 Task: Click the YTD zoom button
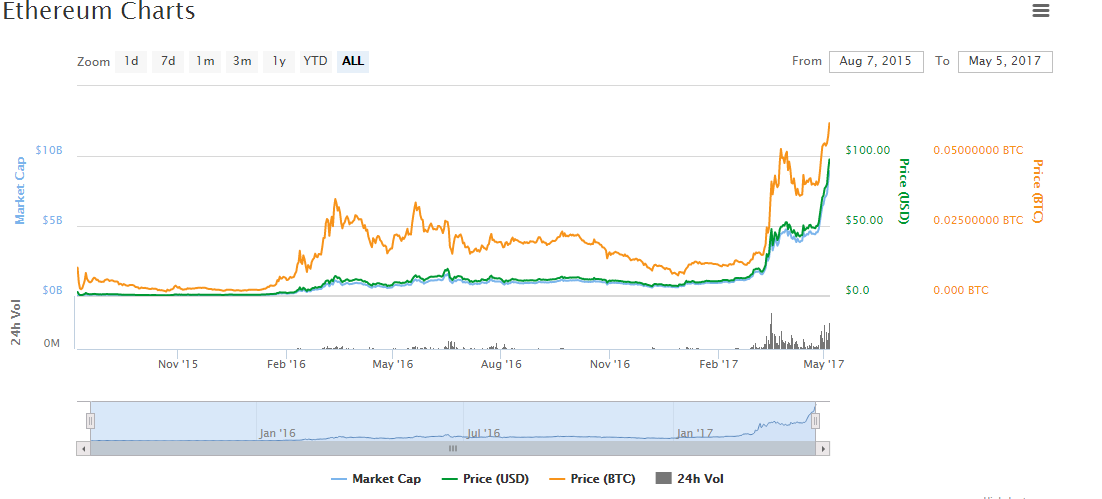tap(316, 61)
